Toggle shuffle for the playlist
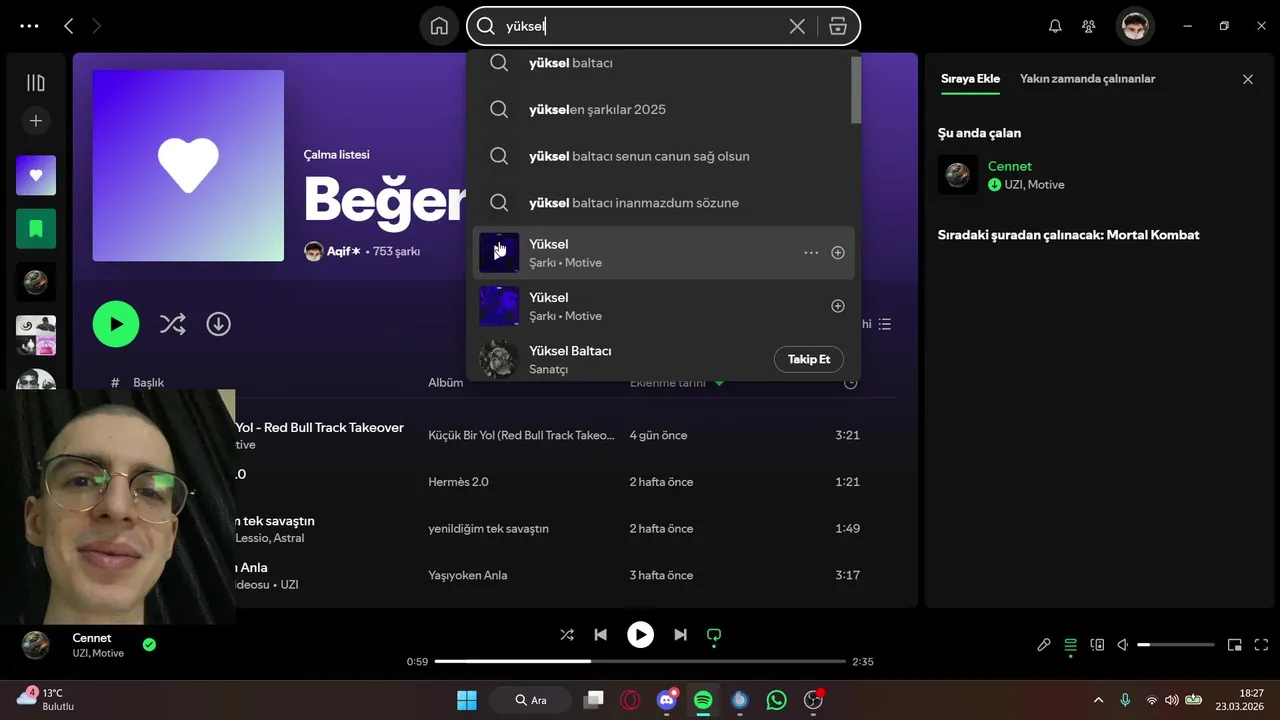The width and height of the screenshot is (1280, 720). coord(172,324)
